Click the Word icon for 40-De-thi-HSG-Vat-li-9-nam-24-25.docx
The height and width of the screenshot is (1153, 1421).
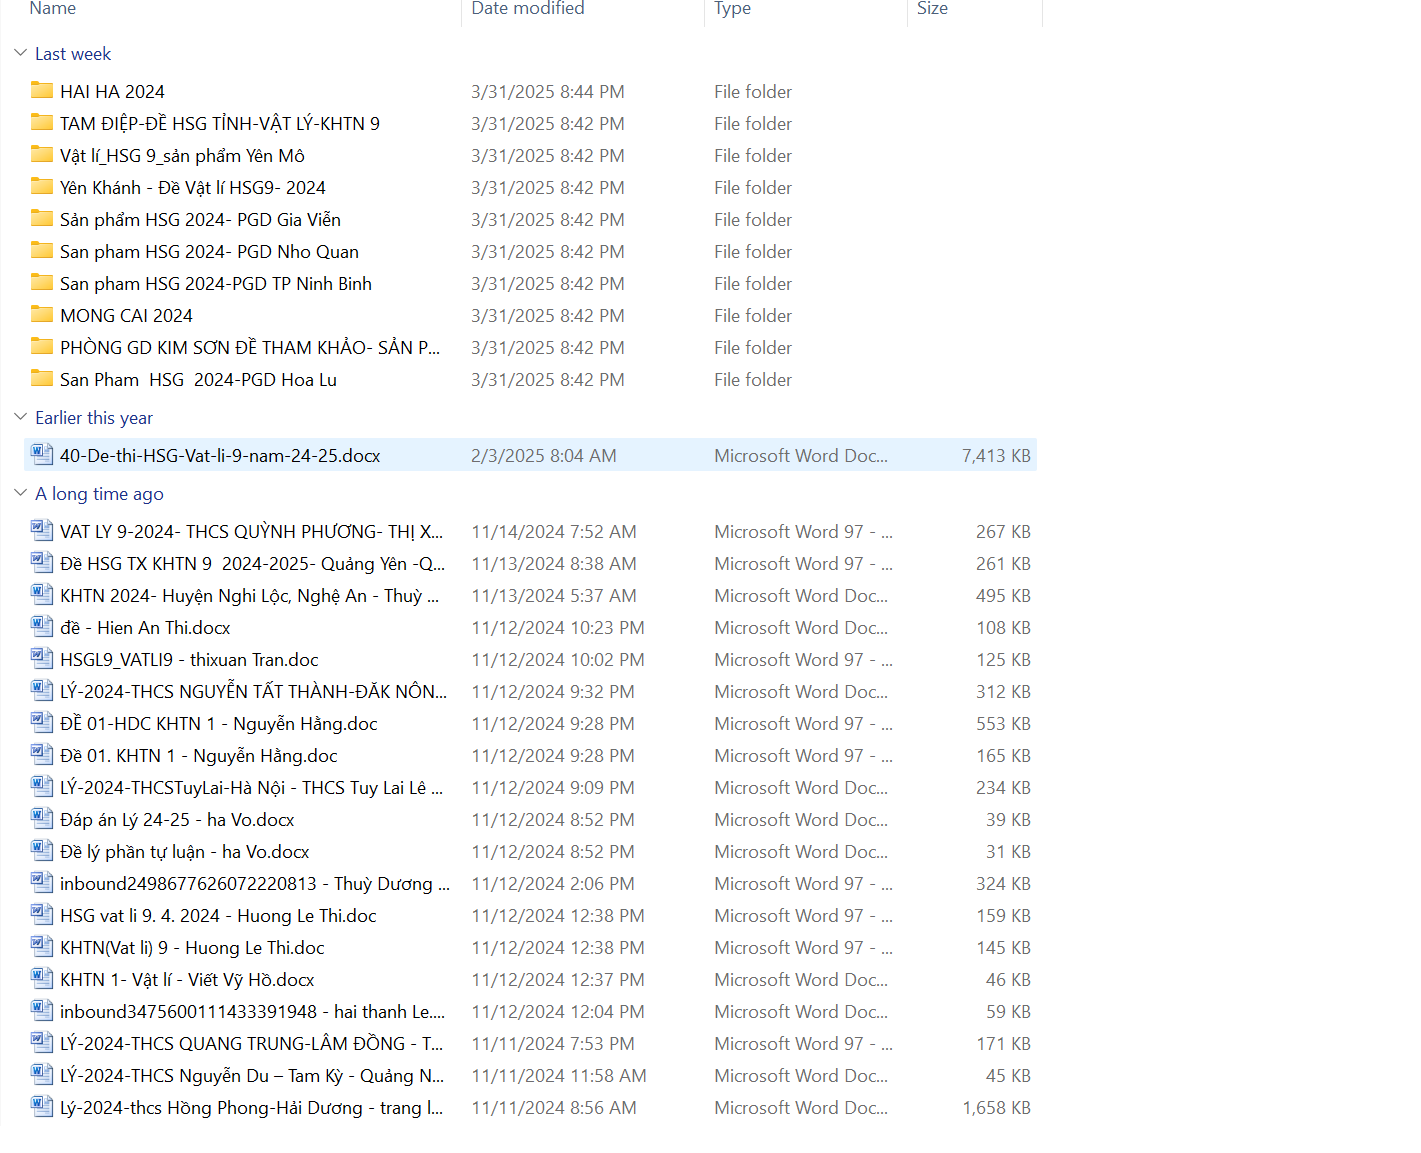click(42, 455)
